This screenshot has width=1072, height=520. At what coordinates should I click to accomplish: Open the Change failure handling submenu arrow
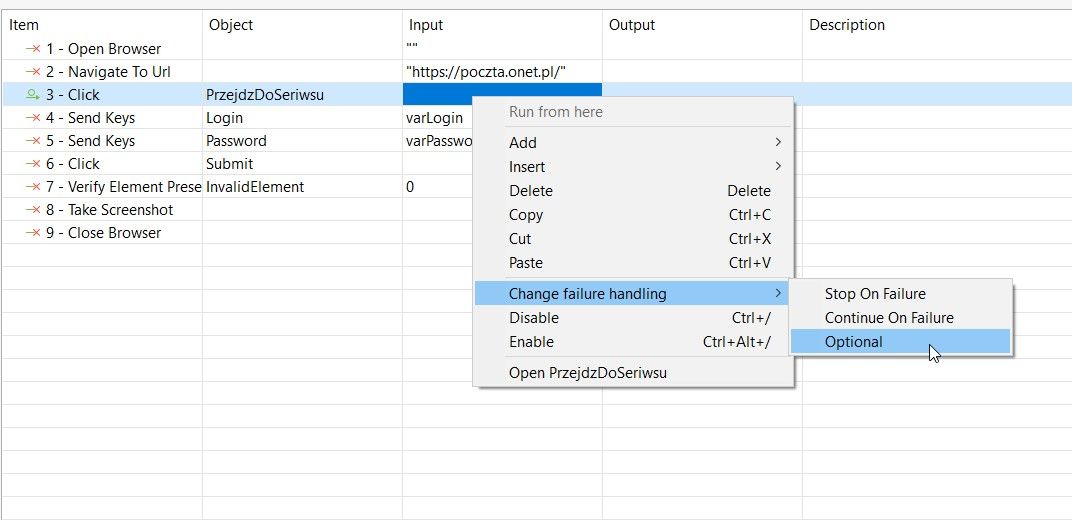click(778, 294)
